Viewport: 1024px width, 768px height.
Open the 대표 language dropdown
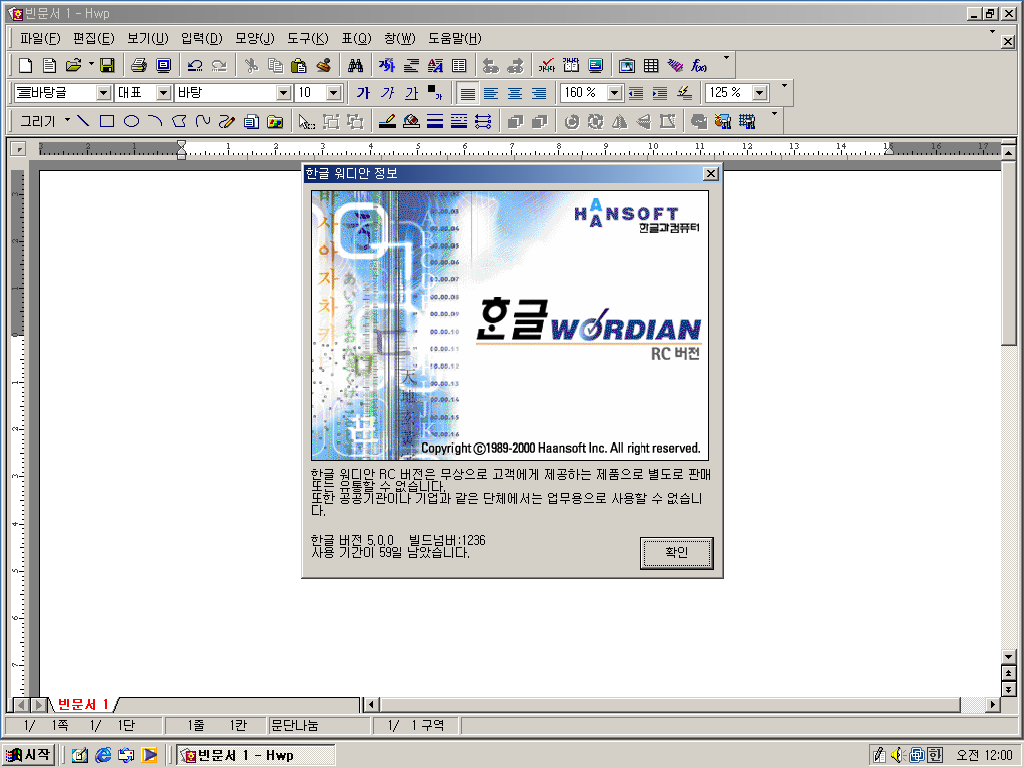coord(163,93)
